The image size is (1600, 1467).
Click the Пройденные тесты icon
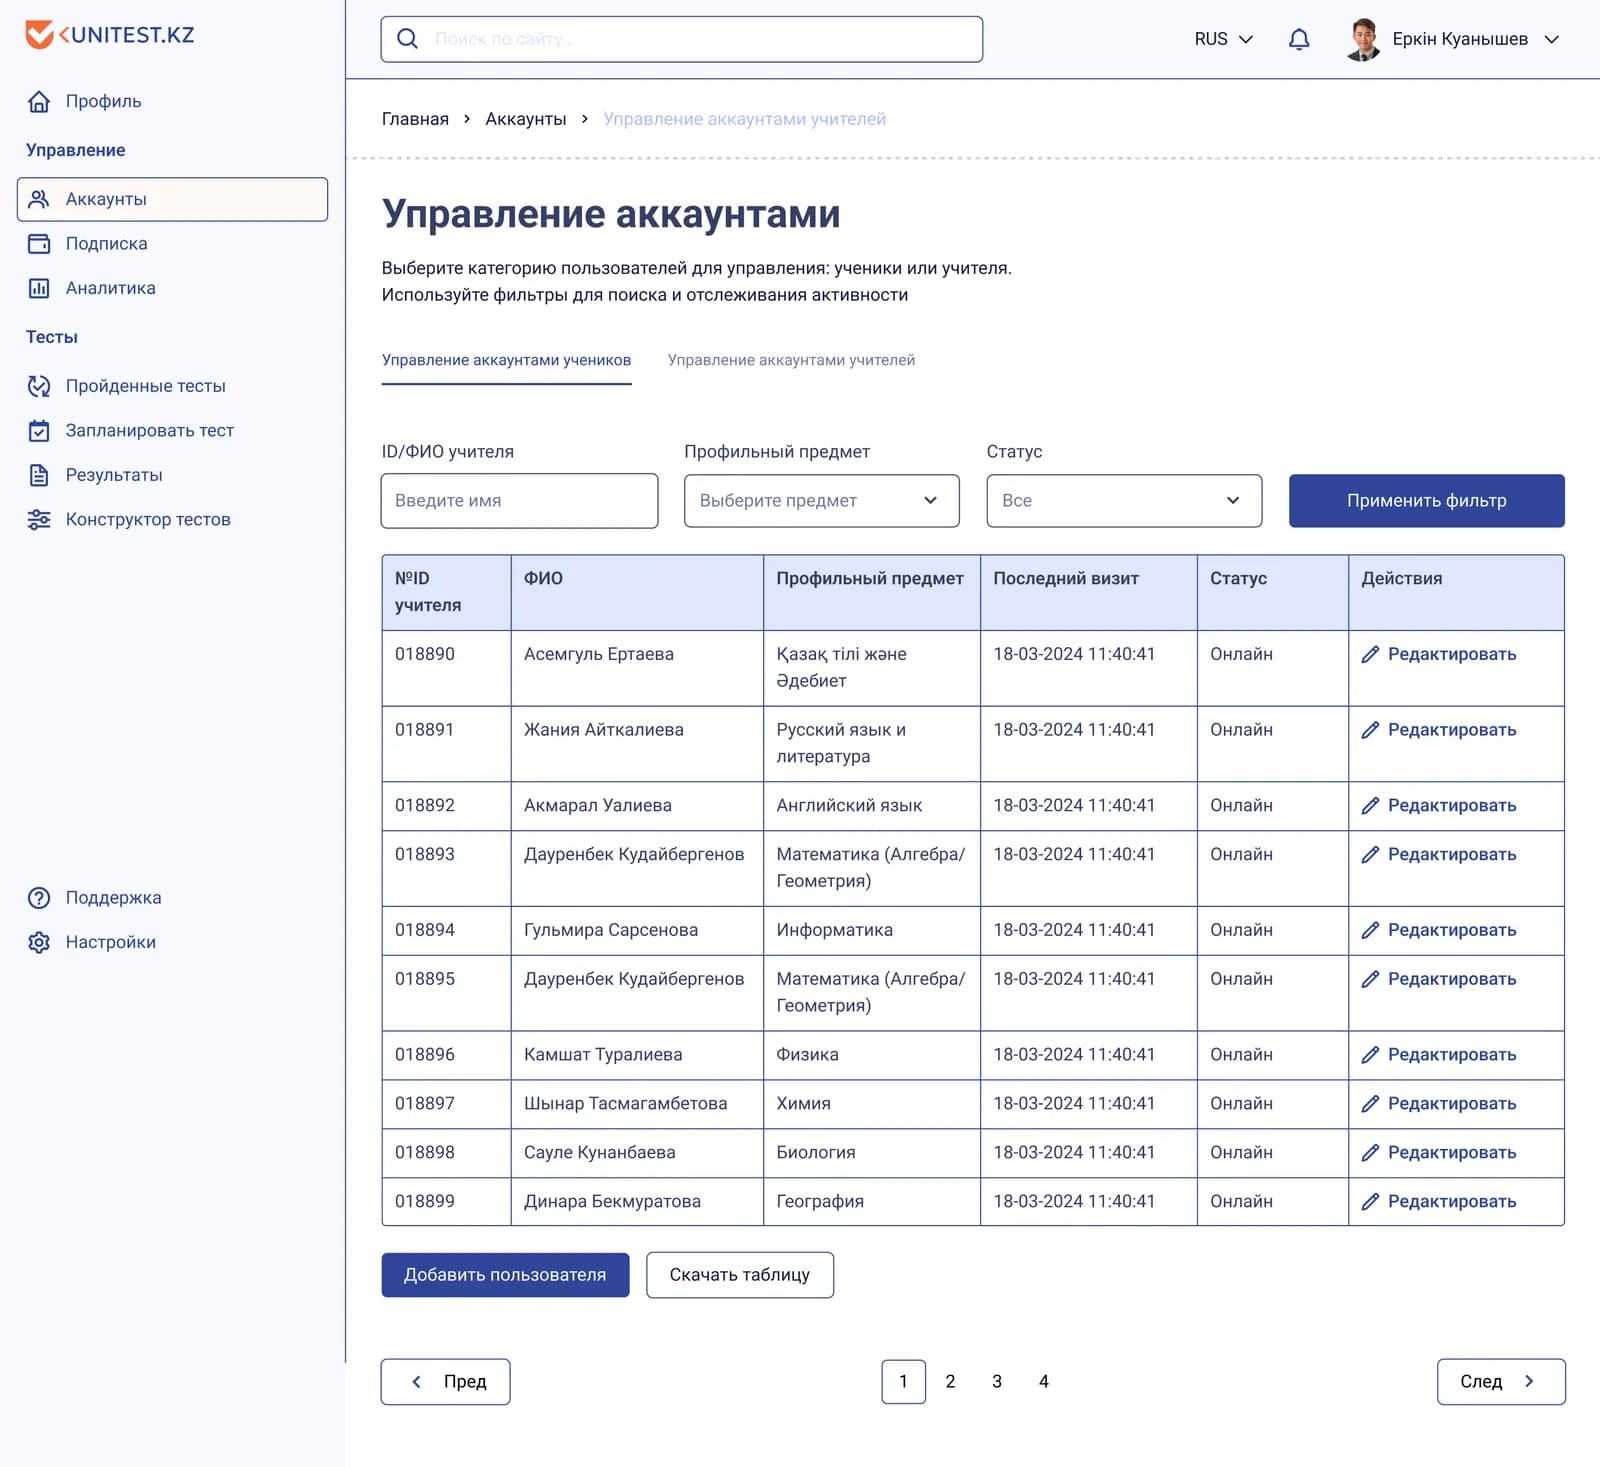(39, 386)
